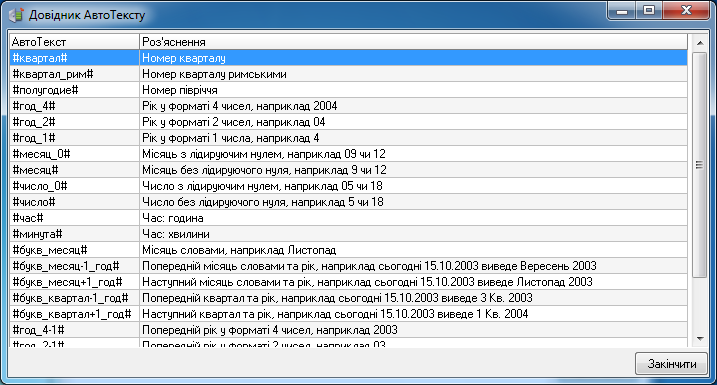
Task: Click the scrollbar up arrow
Action: tap(700, 43)
